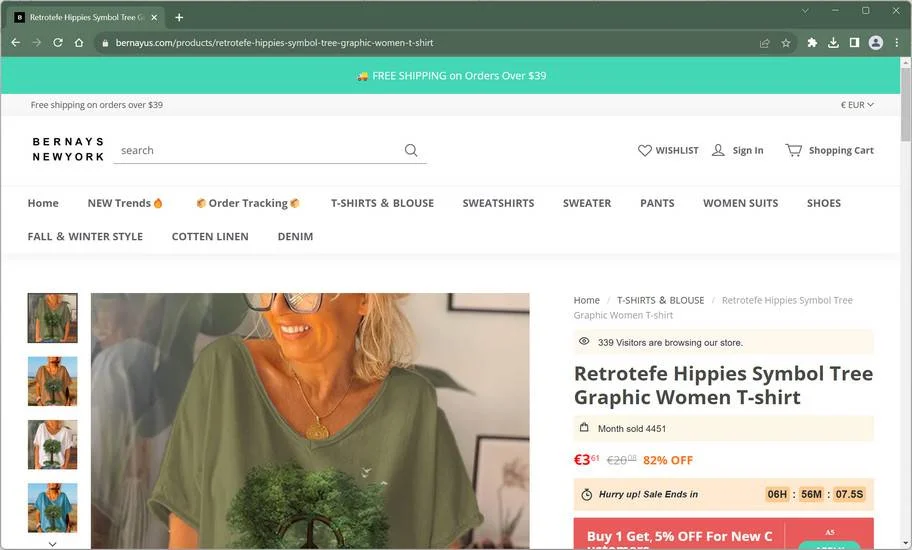The width and height of the screenshot is (912, 550).
Task: Click the product title text
Action: pyautogui.click(x=723, y=385)
